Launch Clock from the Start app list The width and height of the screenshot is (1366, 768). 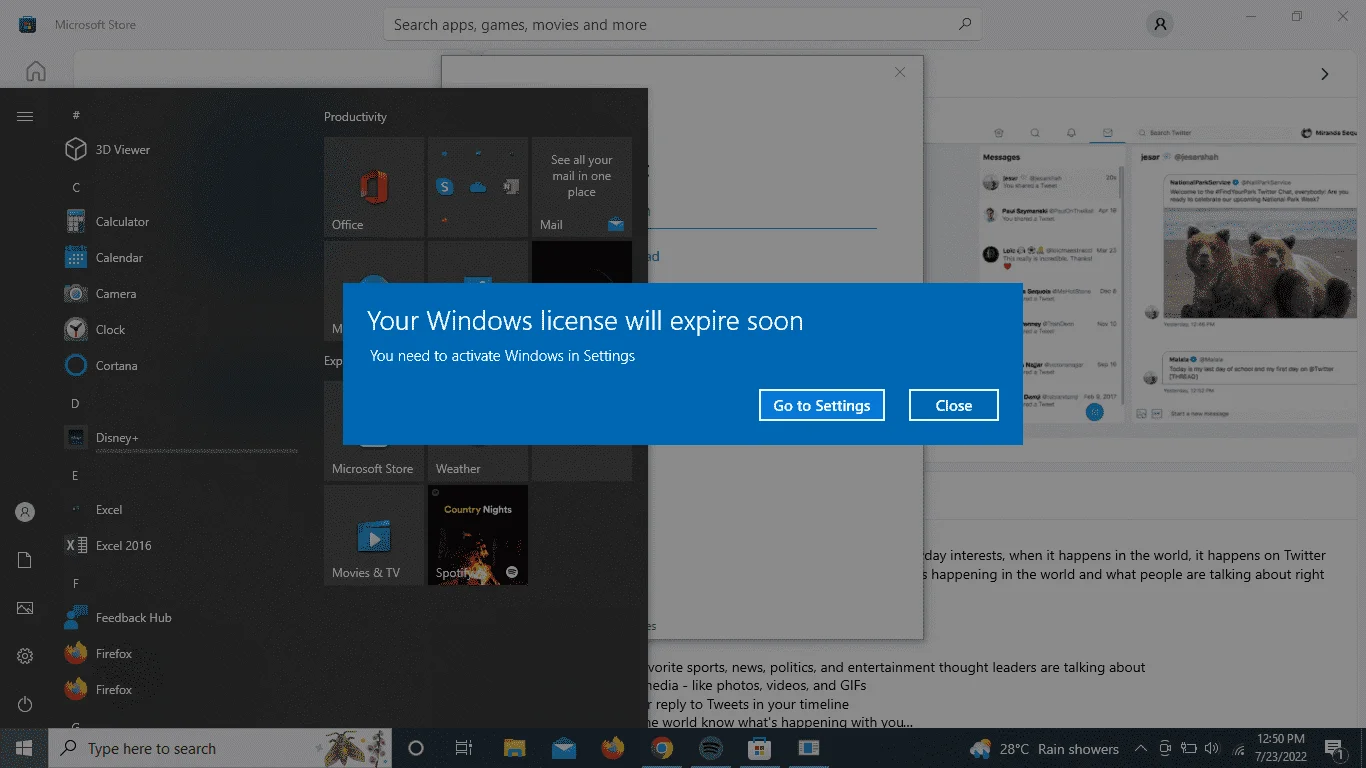pos(180,330)
